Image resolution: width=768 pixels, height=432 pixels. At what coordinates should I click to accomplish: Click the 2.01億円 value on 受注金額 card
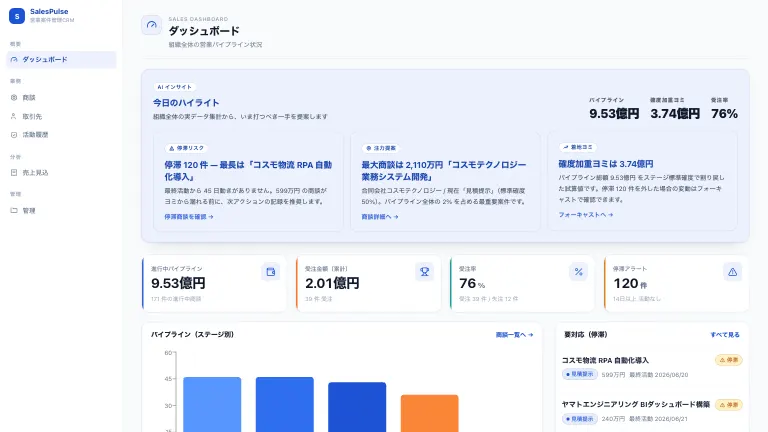(332, 283)
